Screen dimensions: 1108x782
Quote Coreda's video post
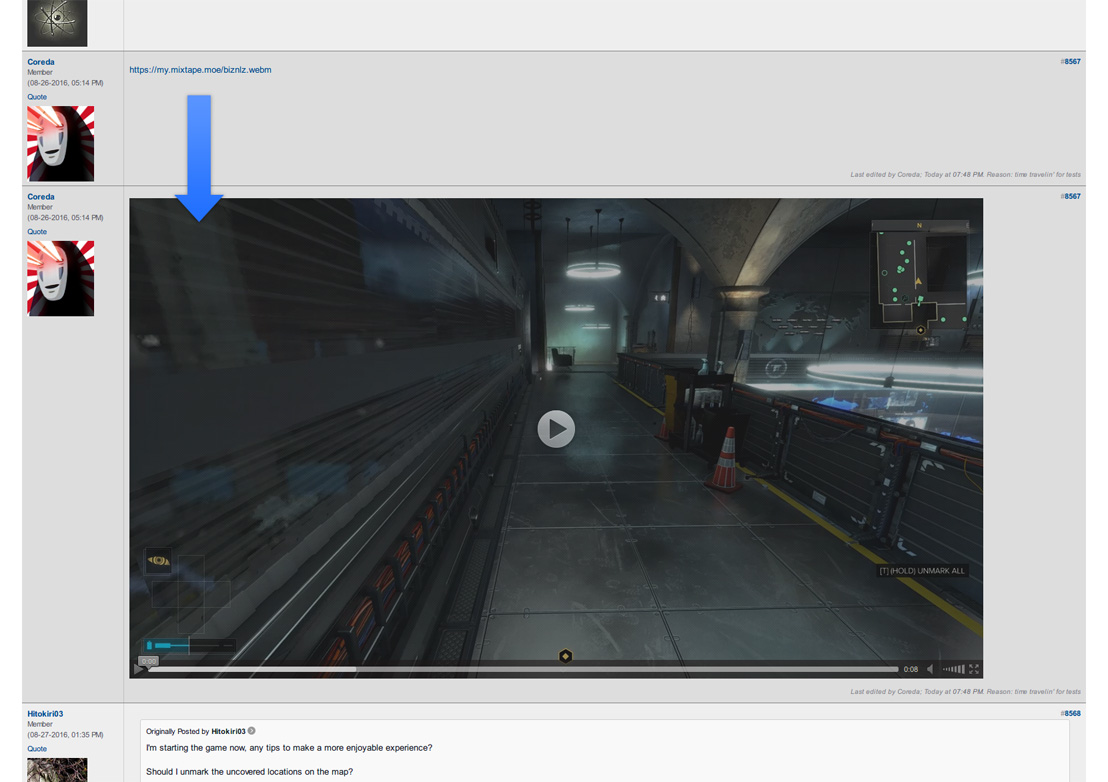point(37,232)
